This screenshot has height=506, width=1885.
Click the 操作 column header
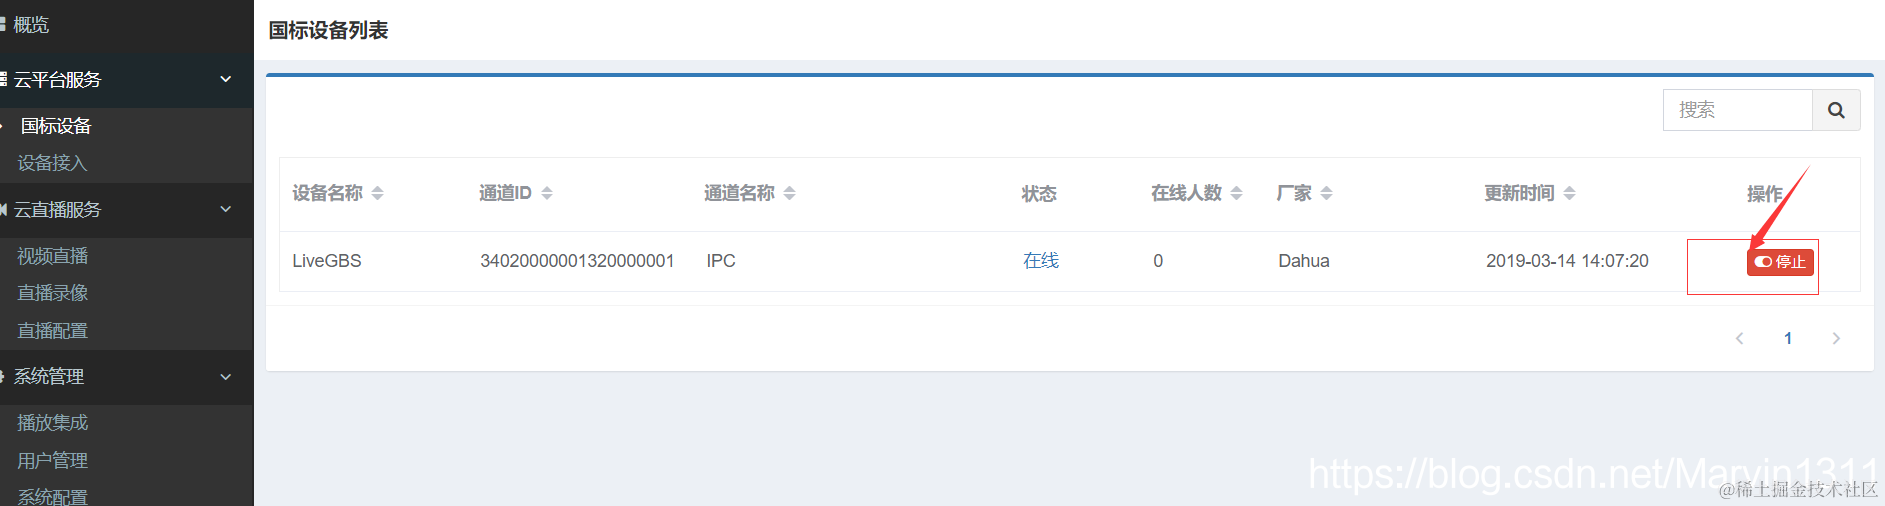[1765, 194]
